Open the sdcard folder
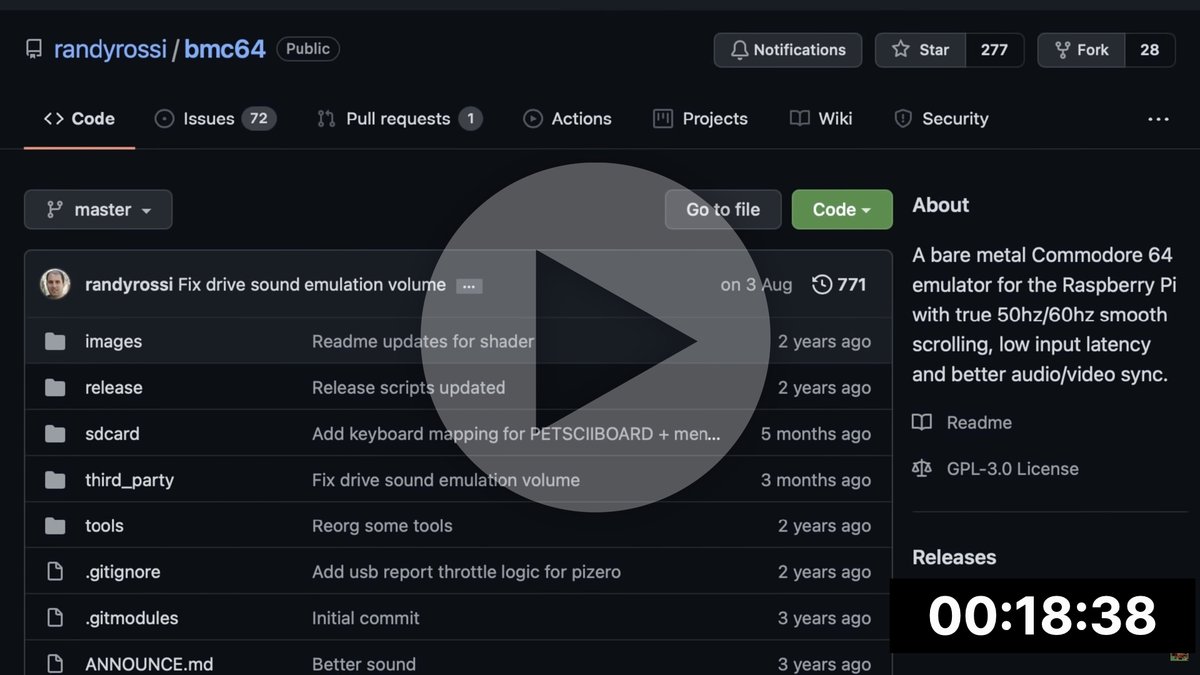The height and width of the screenshot is (675, 1200). click(112, 433)
